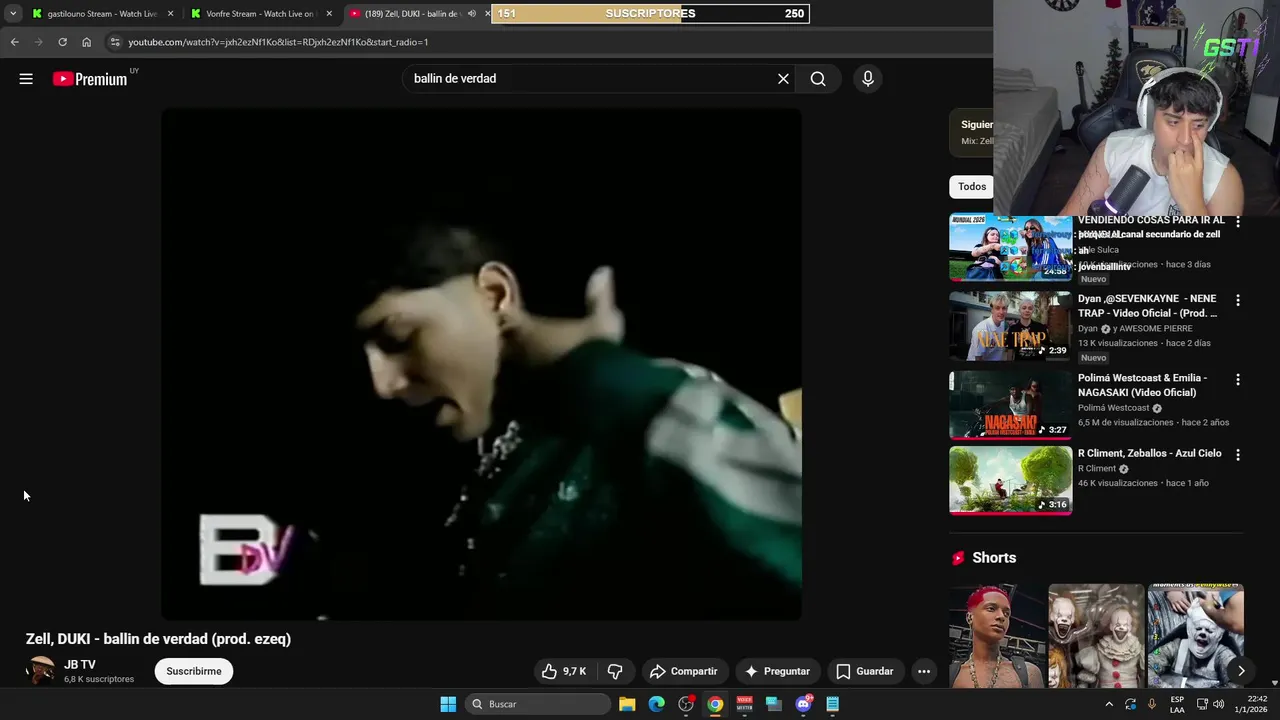This screenshot has width=1280, height=720.
Task: Dislike the video
Action: [615, 671]
